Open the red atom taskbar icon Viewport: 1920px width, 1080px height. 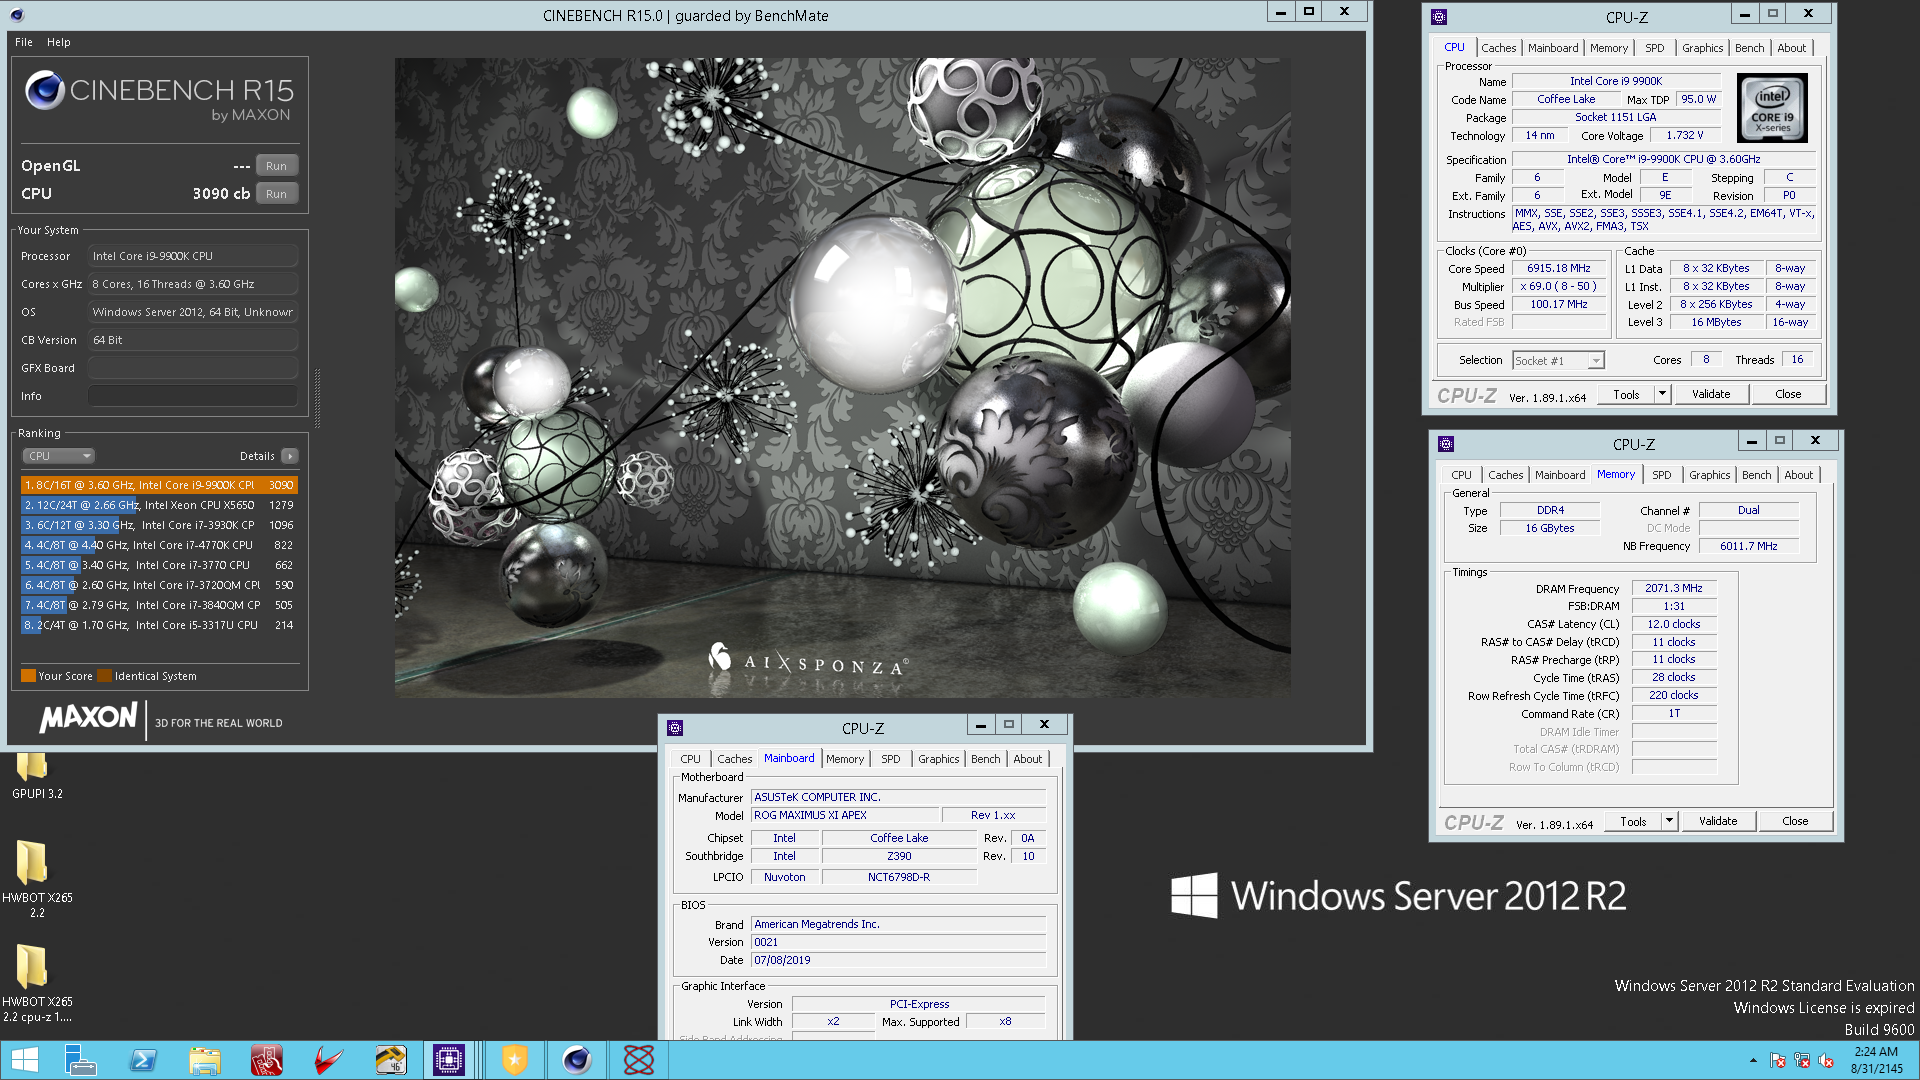pos(638,1060)
